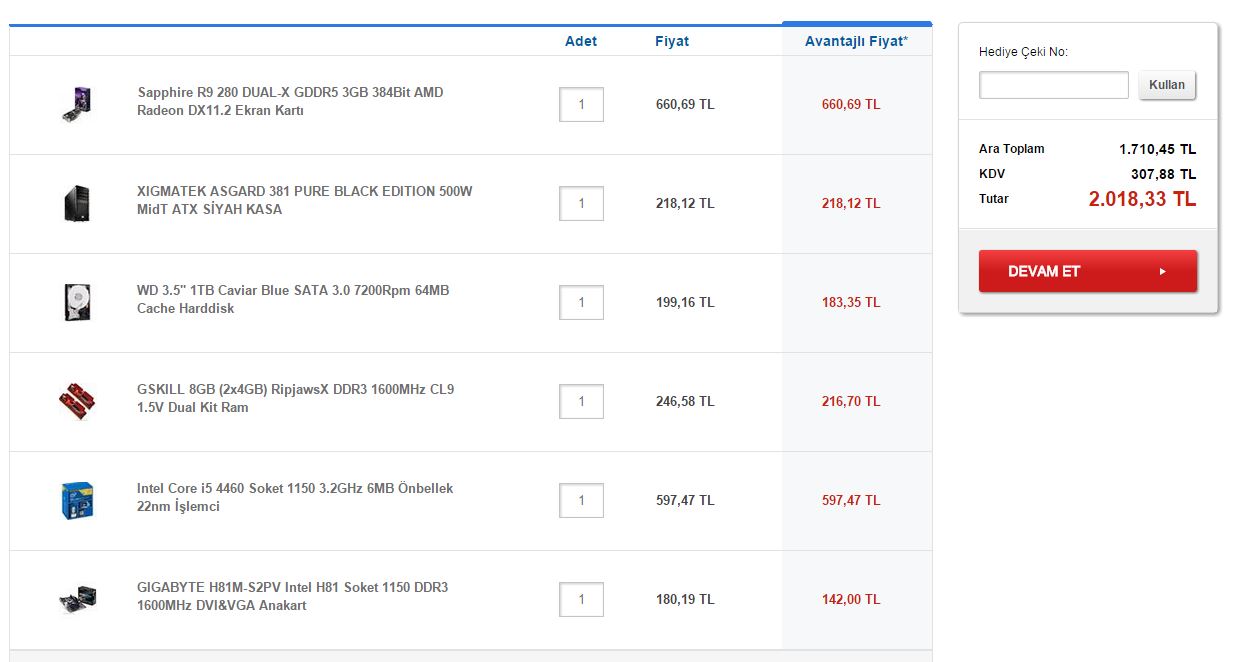Click the Intel Core i5 processor box image
The height and width of the screenshot is (662, 1236).
coord(77,500)
